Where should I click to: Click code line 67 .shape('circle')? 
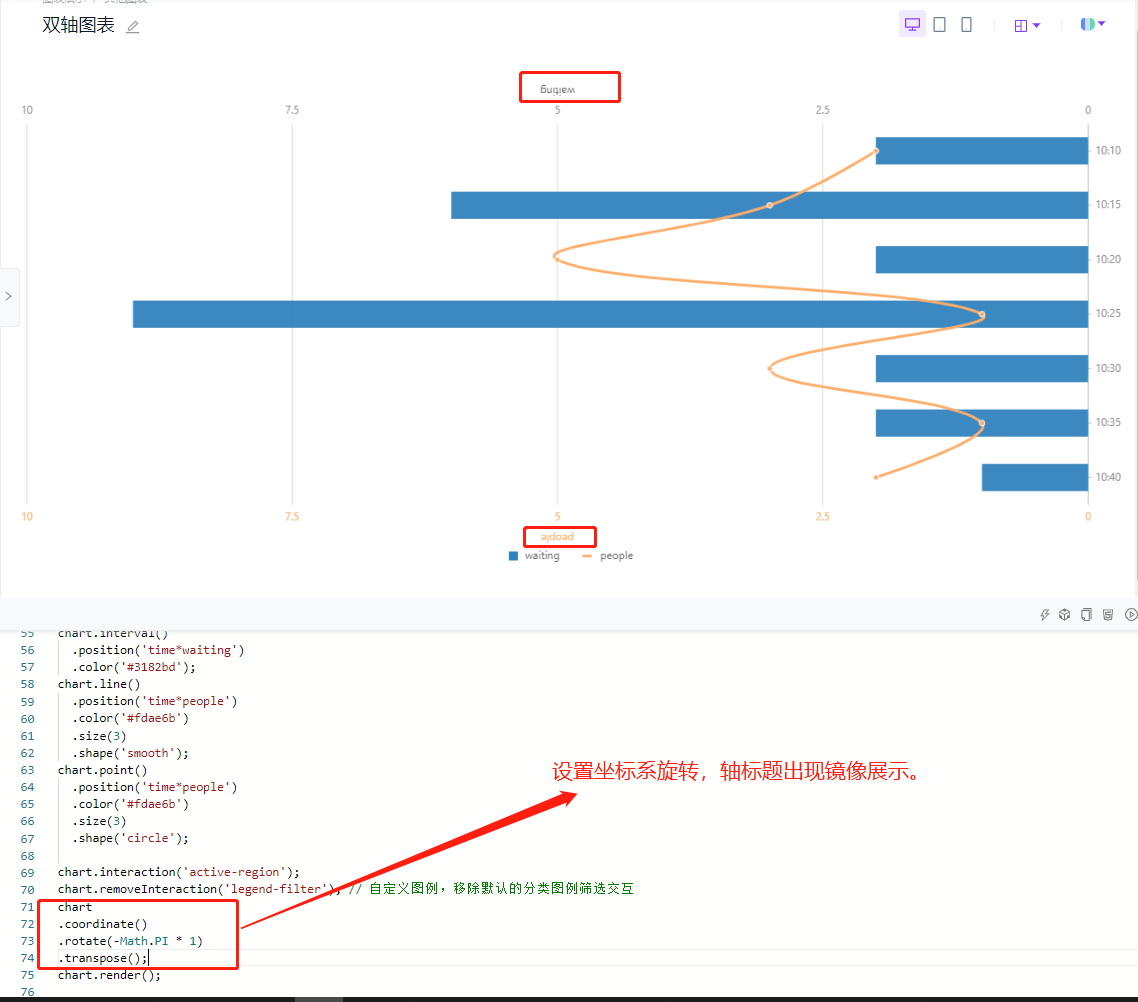(x=130, y=838)
